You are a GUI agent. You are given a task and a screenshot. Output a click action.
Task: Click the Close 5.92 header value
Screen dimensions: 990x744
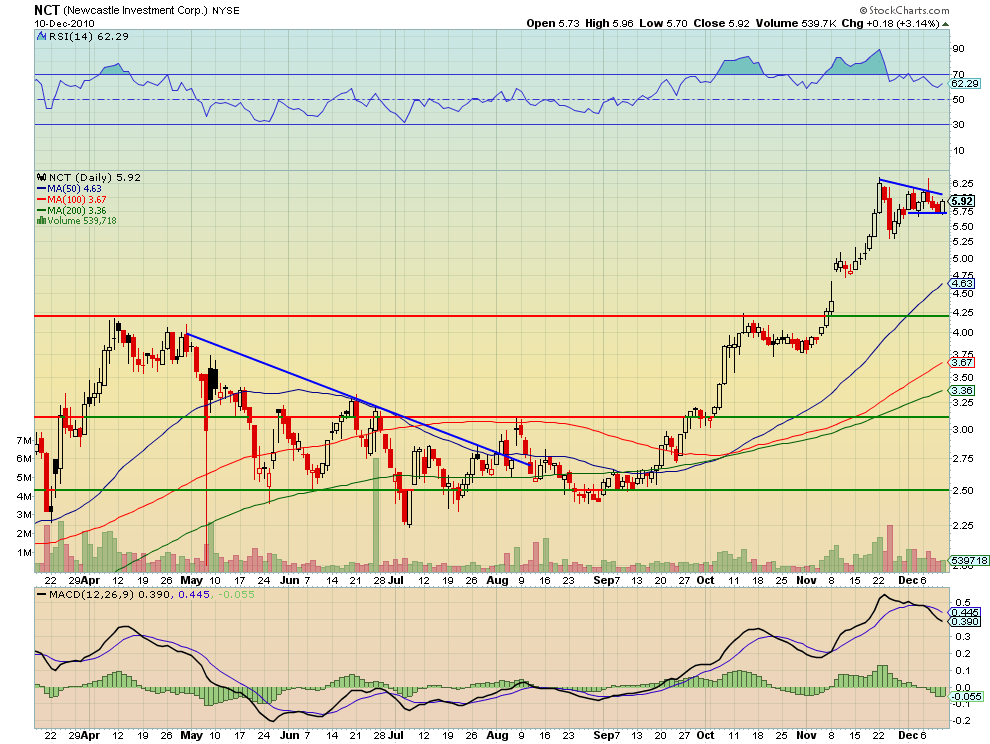pyautogui.click(x=722, y=23)
